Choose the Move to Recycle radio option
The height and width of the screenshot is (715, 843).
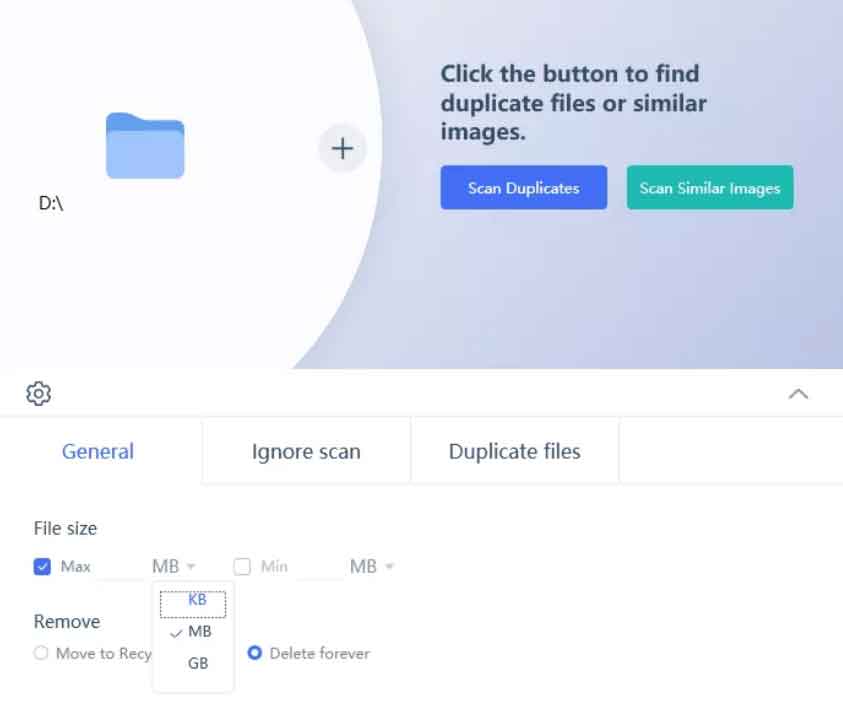[x=41, y=653]
